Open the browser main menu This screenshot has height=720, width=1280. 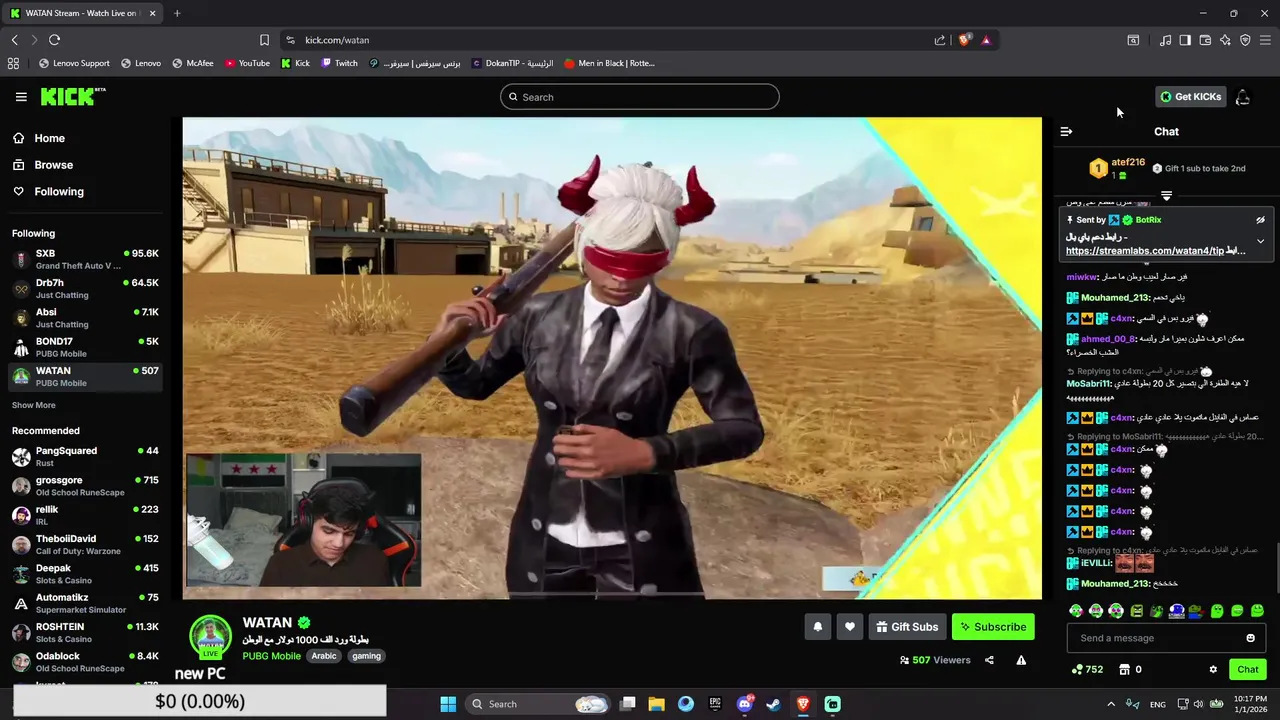point(1265,40)
